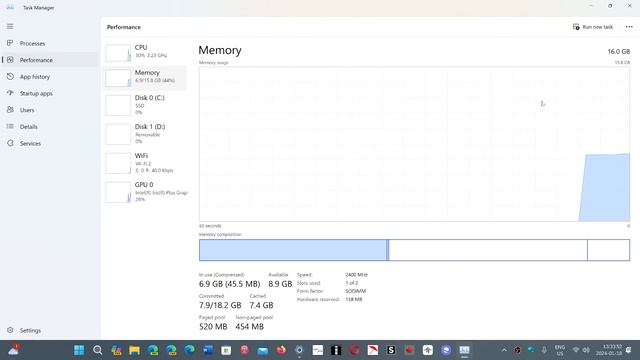
Task: Click the Run new task button
Action: click(593, 27)
